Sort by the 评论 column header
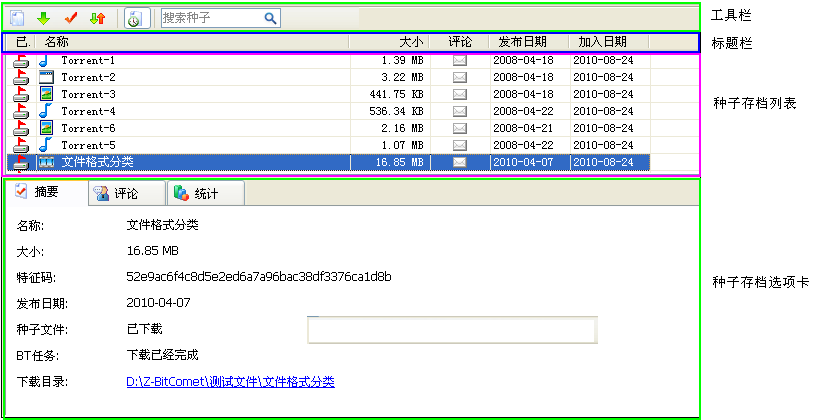 tap(460, 42)
